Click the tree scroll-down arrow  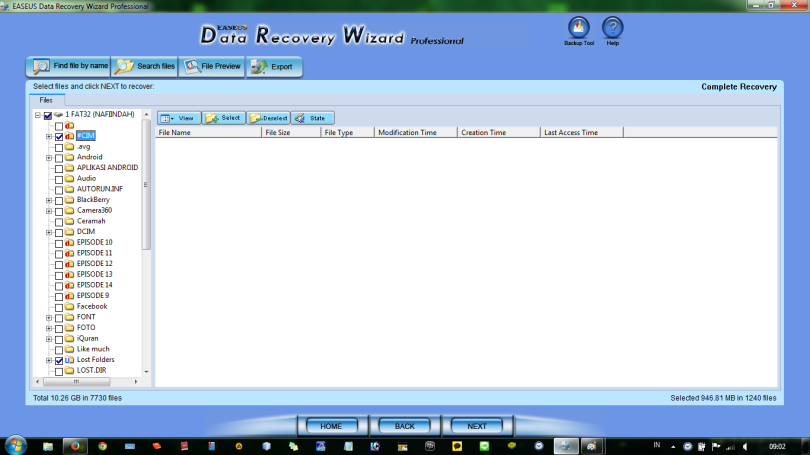click(146, 372)
